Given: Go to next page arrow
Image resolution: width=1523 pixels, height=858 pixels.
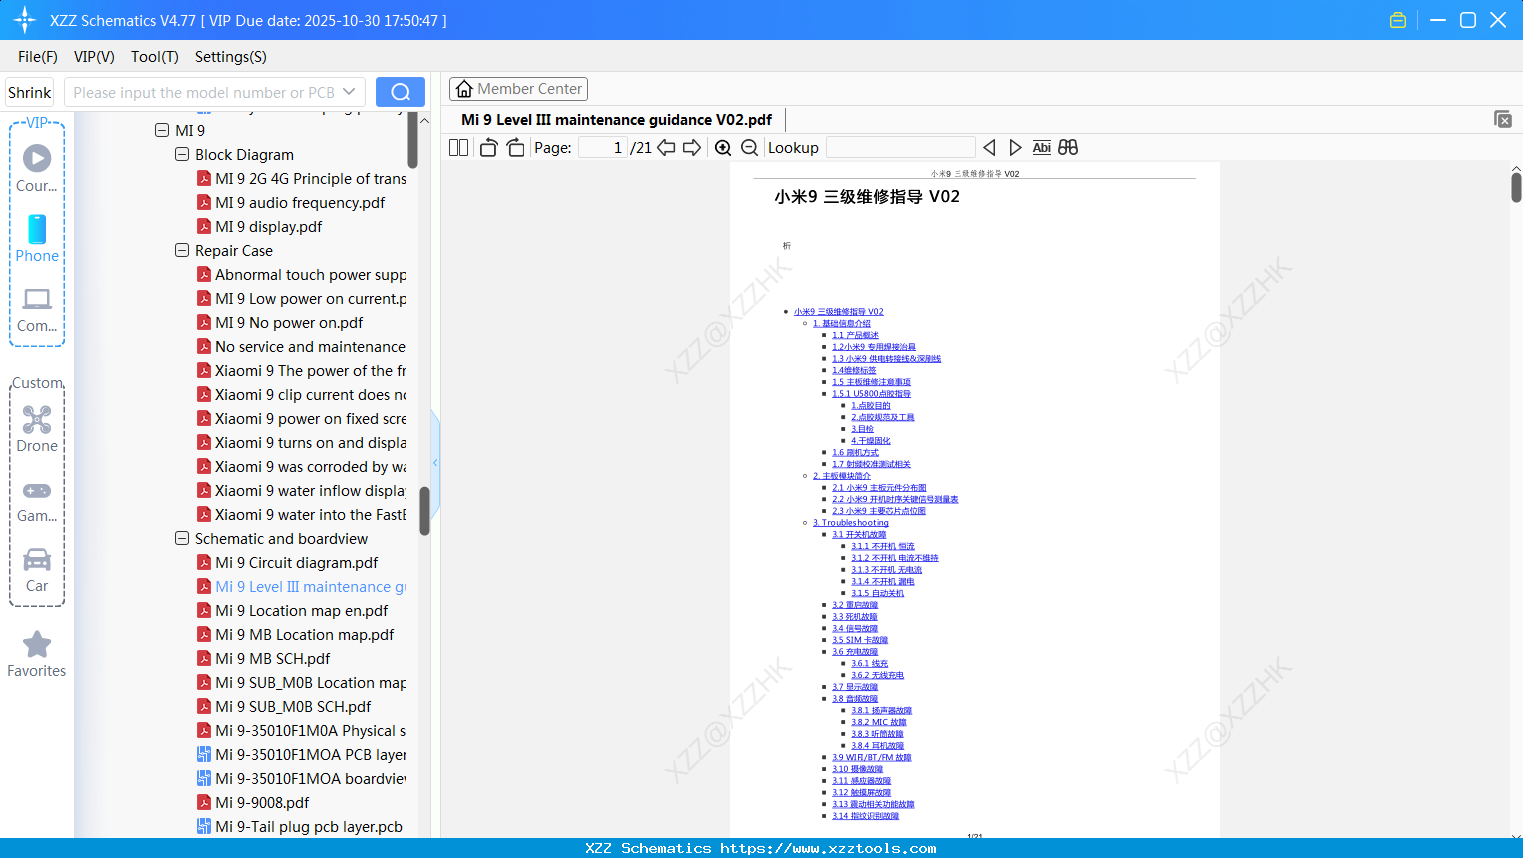Looking at the screenshot, I should click(x=692, y=148).
